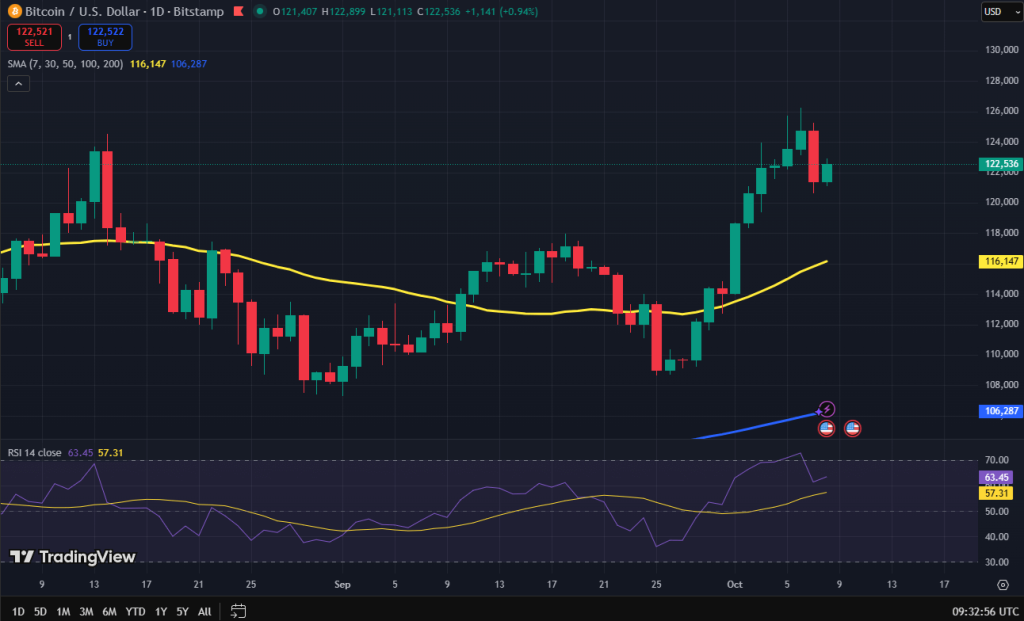1024x621 pixels.
Task: Collapse the indicator legend panel
Action: [x=18, y=83]
